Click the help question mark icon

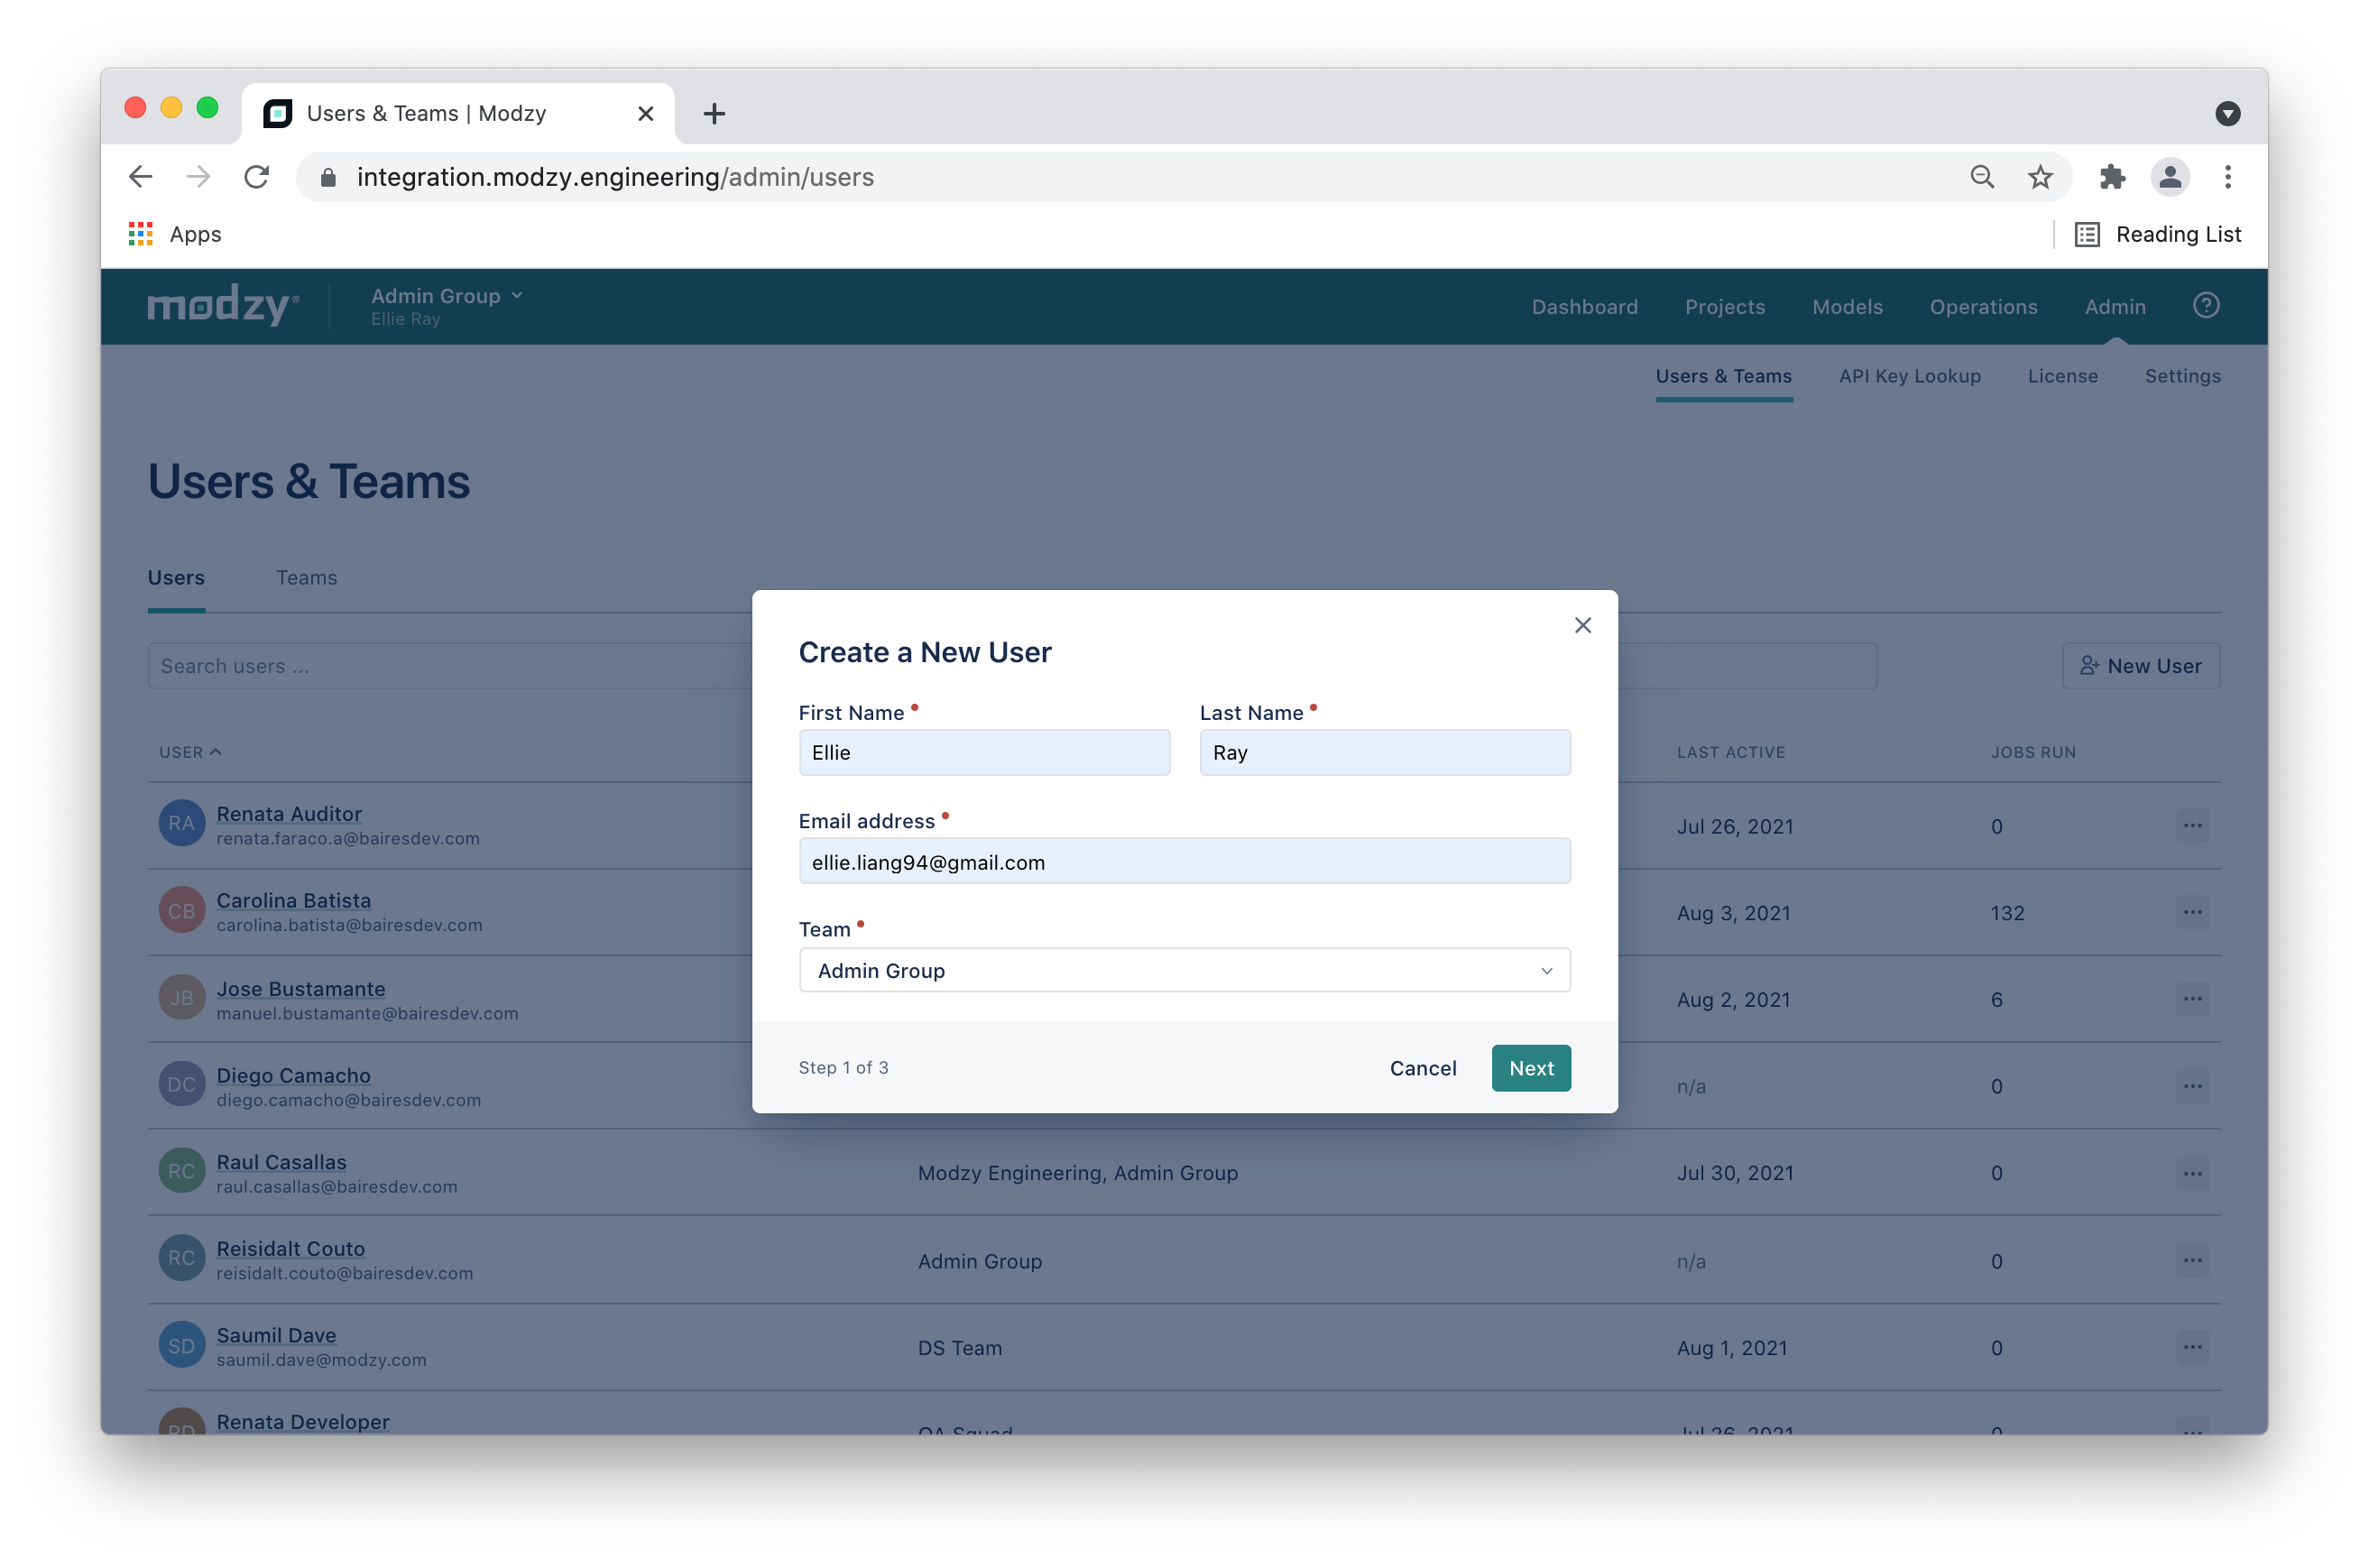point(2206,305)
